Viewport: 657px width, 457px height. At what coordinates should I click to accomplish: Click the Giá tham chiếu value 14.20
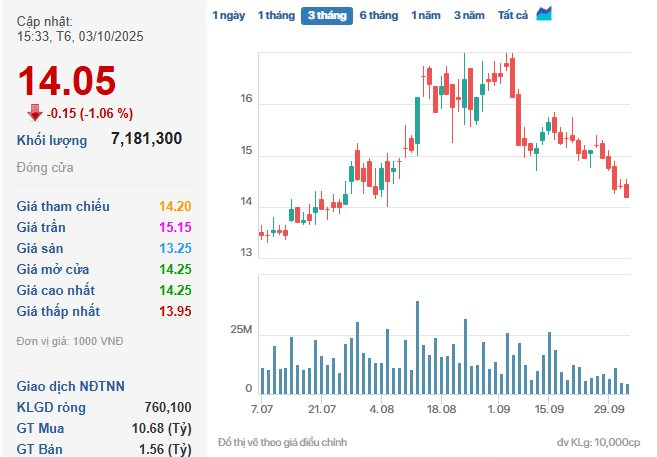tap(175, 206)
